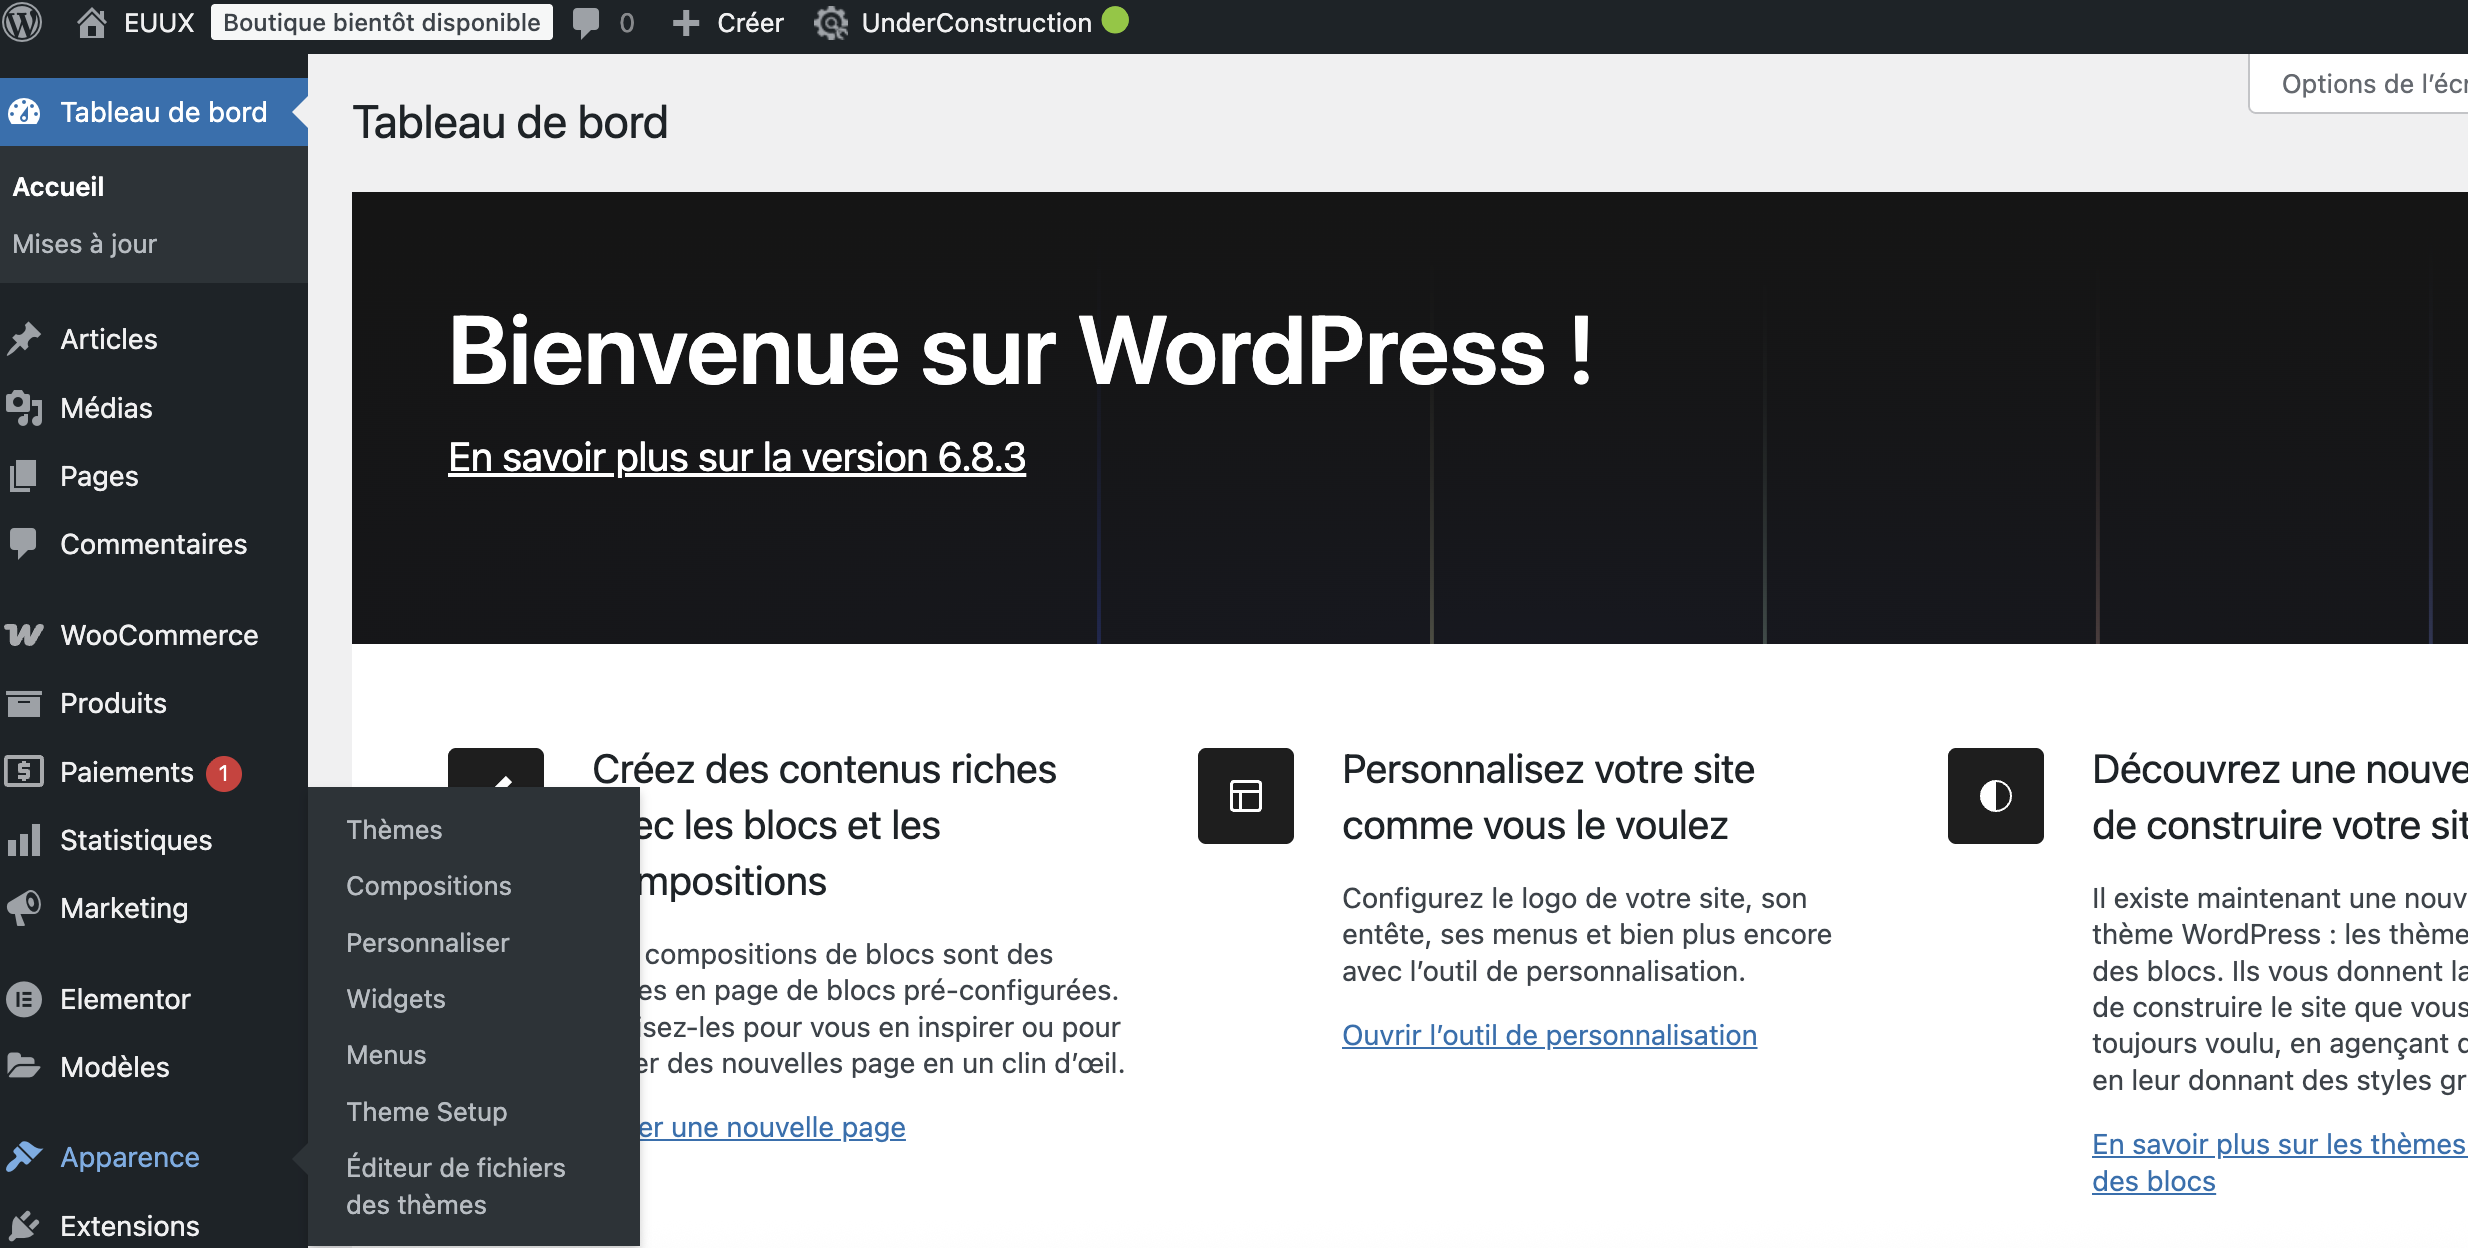2468x1248 pixels.
Task: Click the UnderConstruction gear icon
Action: pyautogui.click(x=830, y=22)
